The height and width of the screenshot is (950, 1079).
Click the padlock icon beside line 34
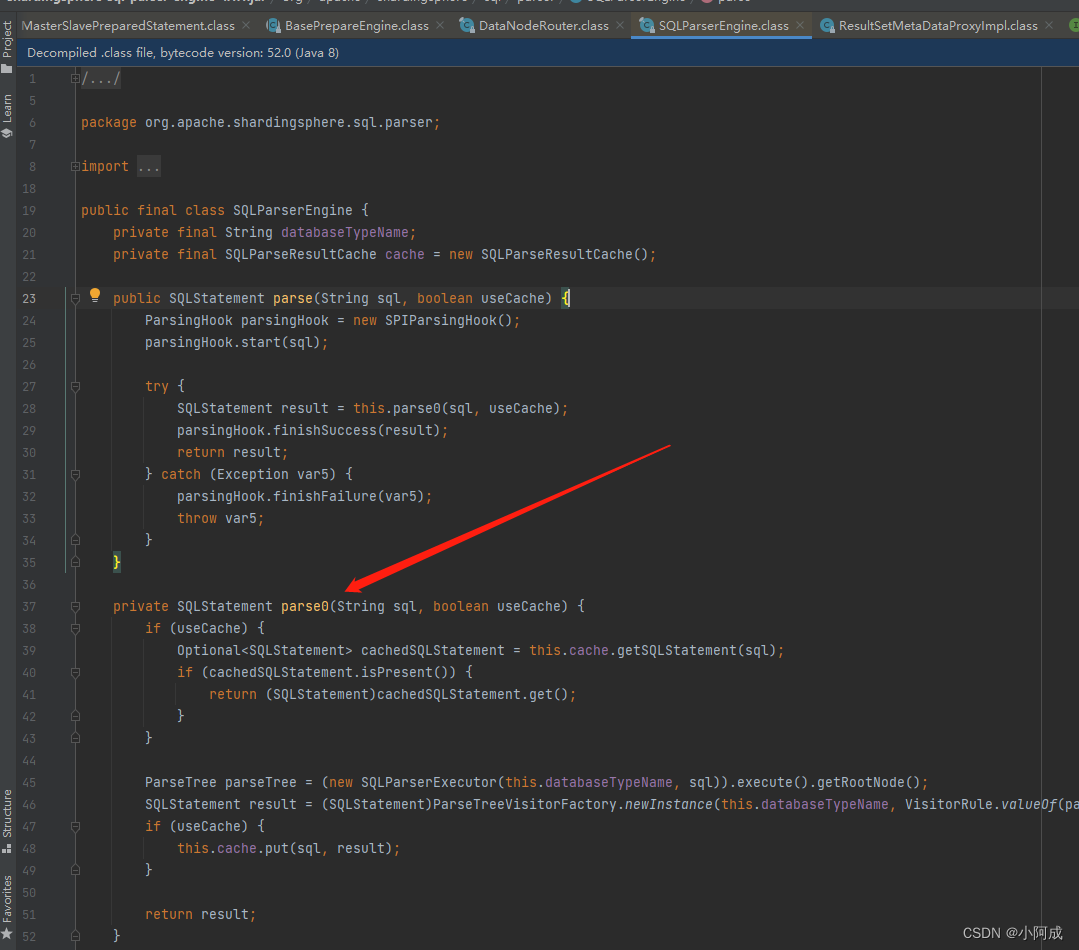(75, 539)
